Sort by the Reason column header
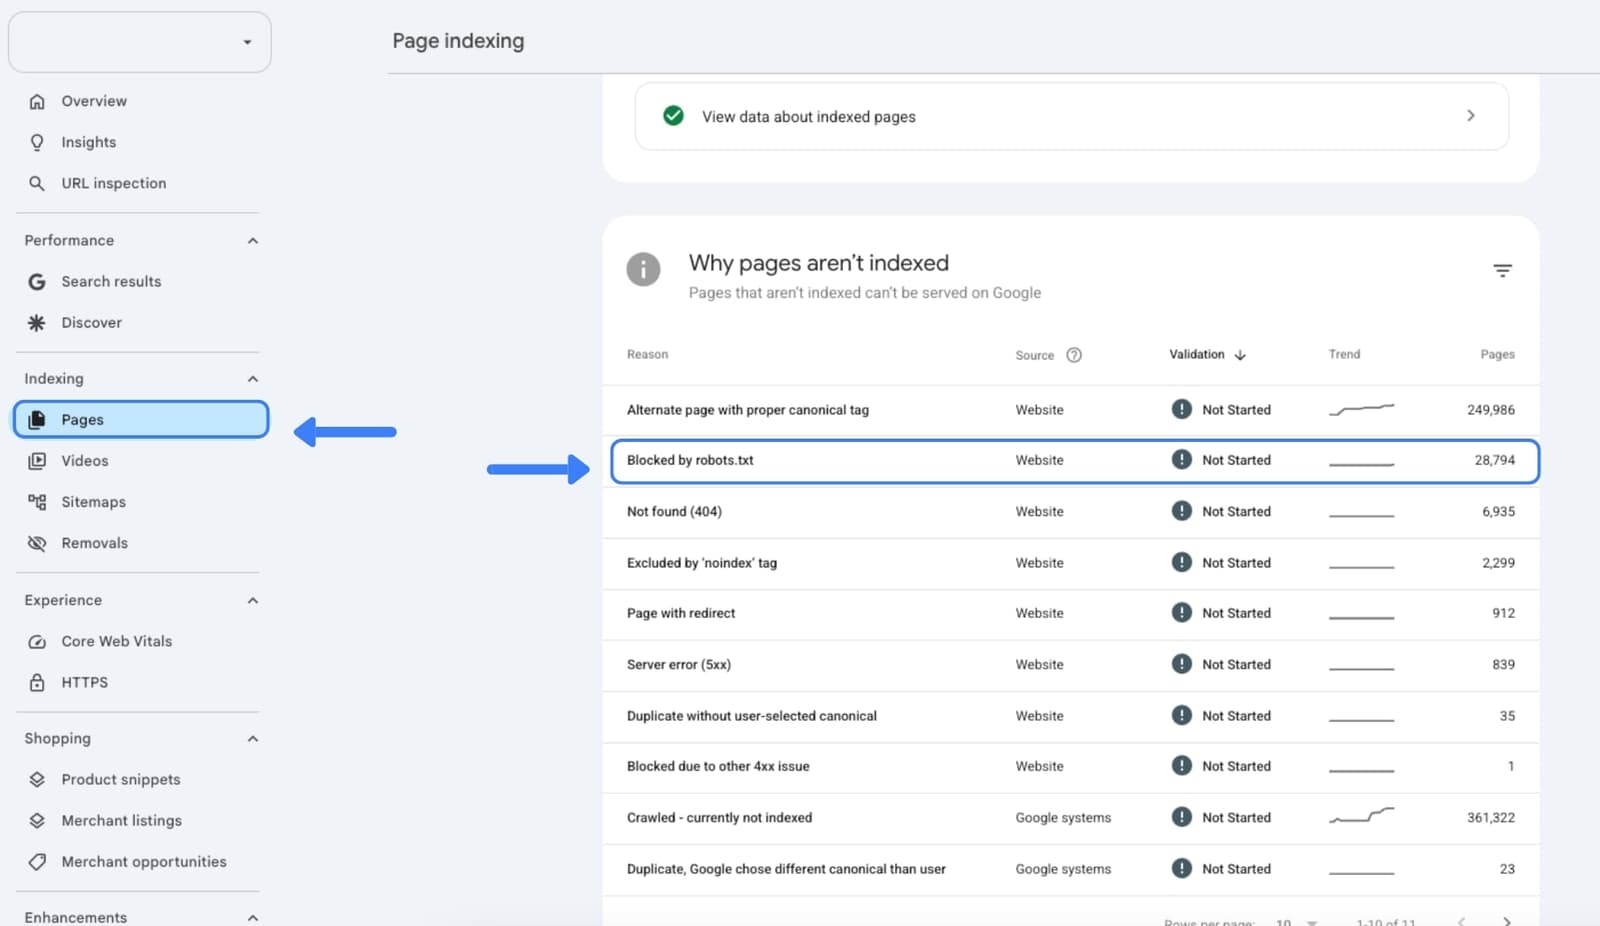The width and height of the screenshot is (1600, 926). (647, 355)
